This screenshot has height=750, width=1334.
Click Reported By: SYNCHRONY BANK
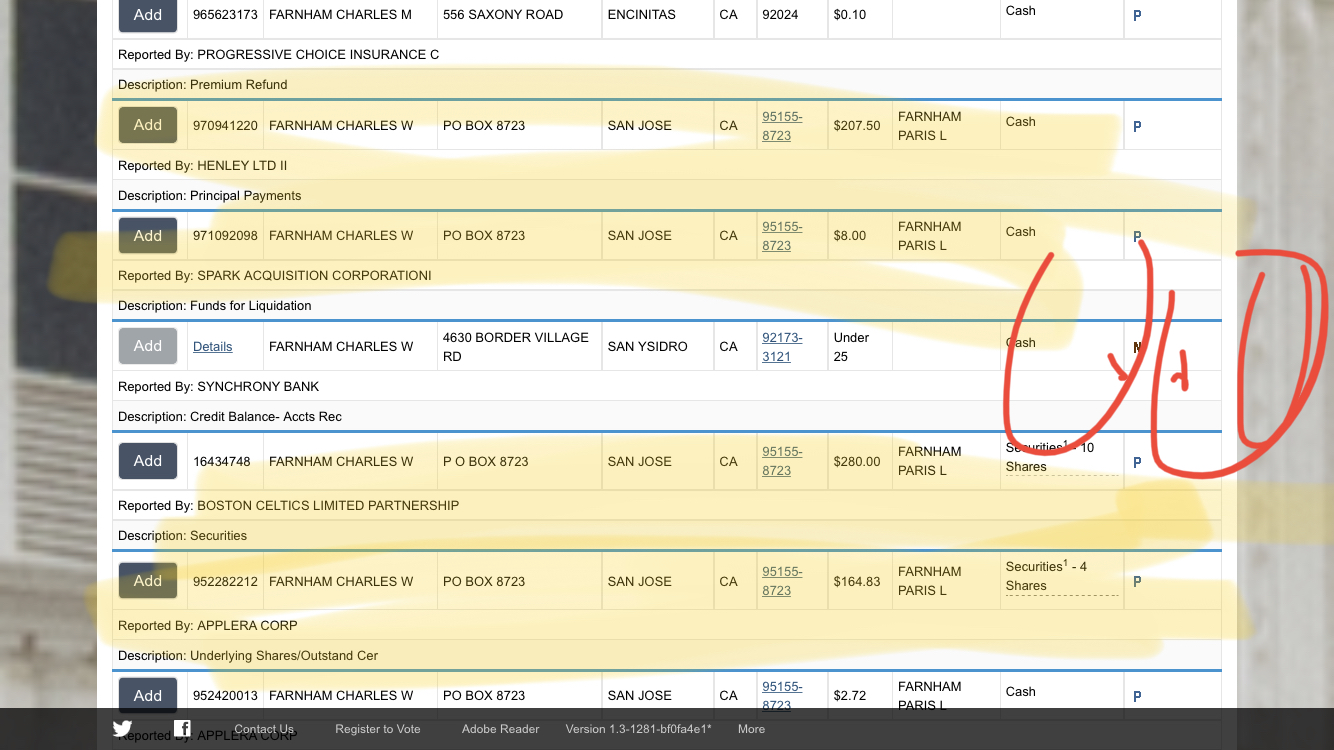[x=219, y=386]
